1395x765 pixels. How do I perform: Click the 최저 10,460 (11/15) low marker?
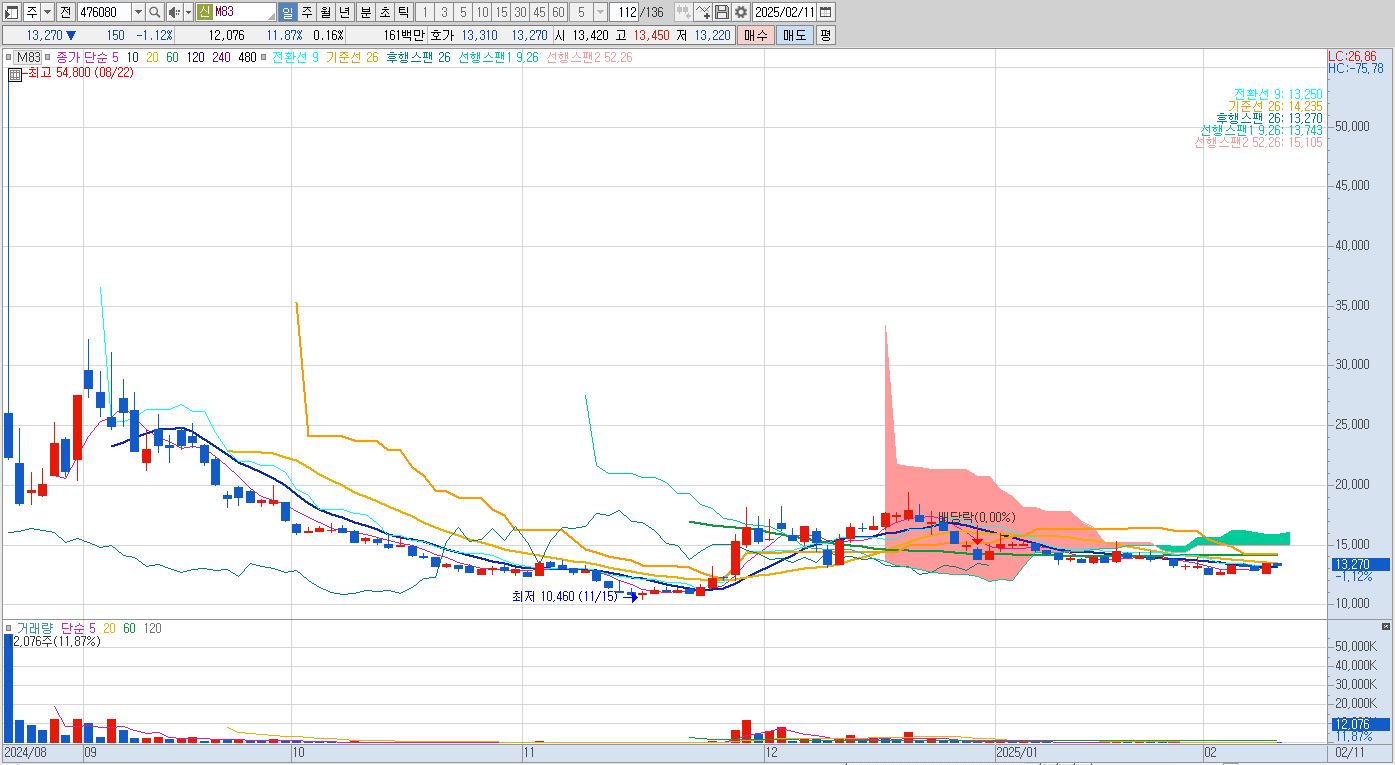(565, 596)
